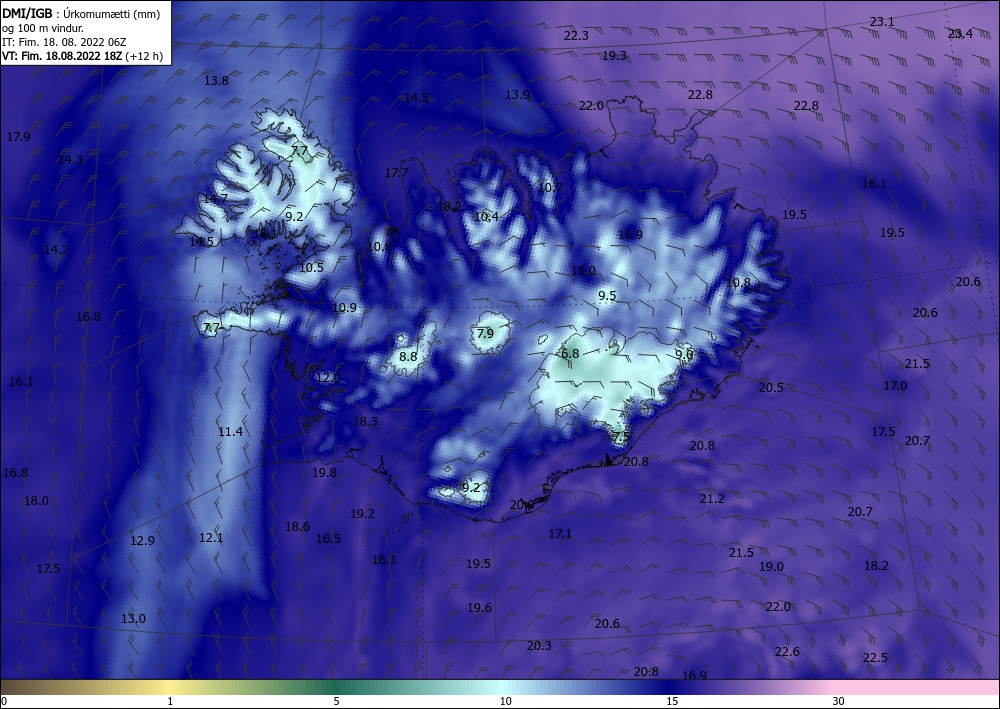Select the 12.1 value
The image size is (1000, 709).
click(x=211, y=537)
